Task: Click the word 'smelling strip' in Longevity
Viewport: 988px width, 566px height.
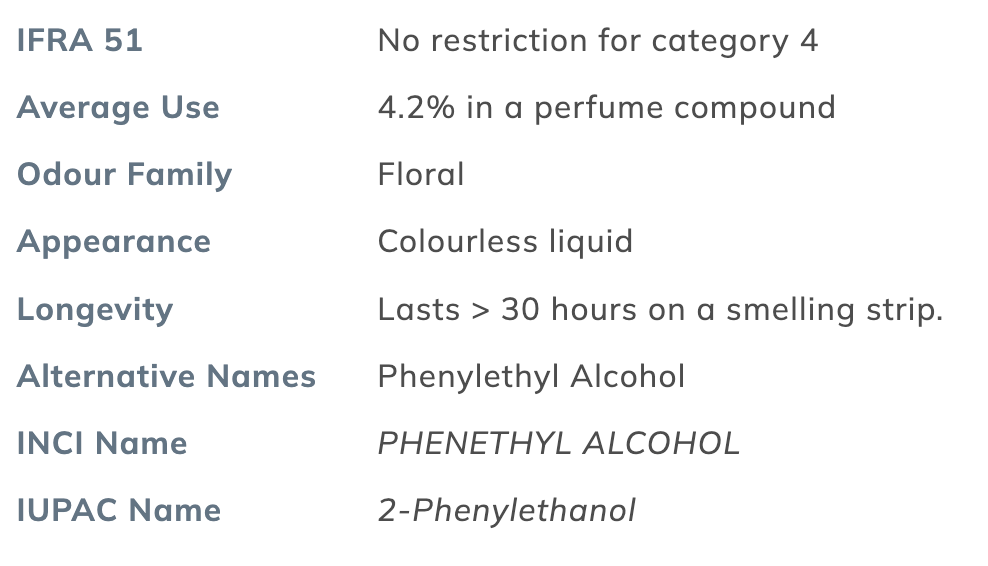Action: tap(834, 311)
